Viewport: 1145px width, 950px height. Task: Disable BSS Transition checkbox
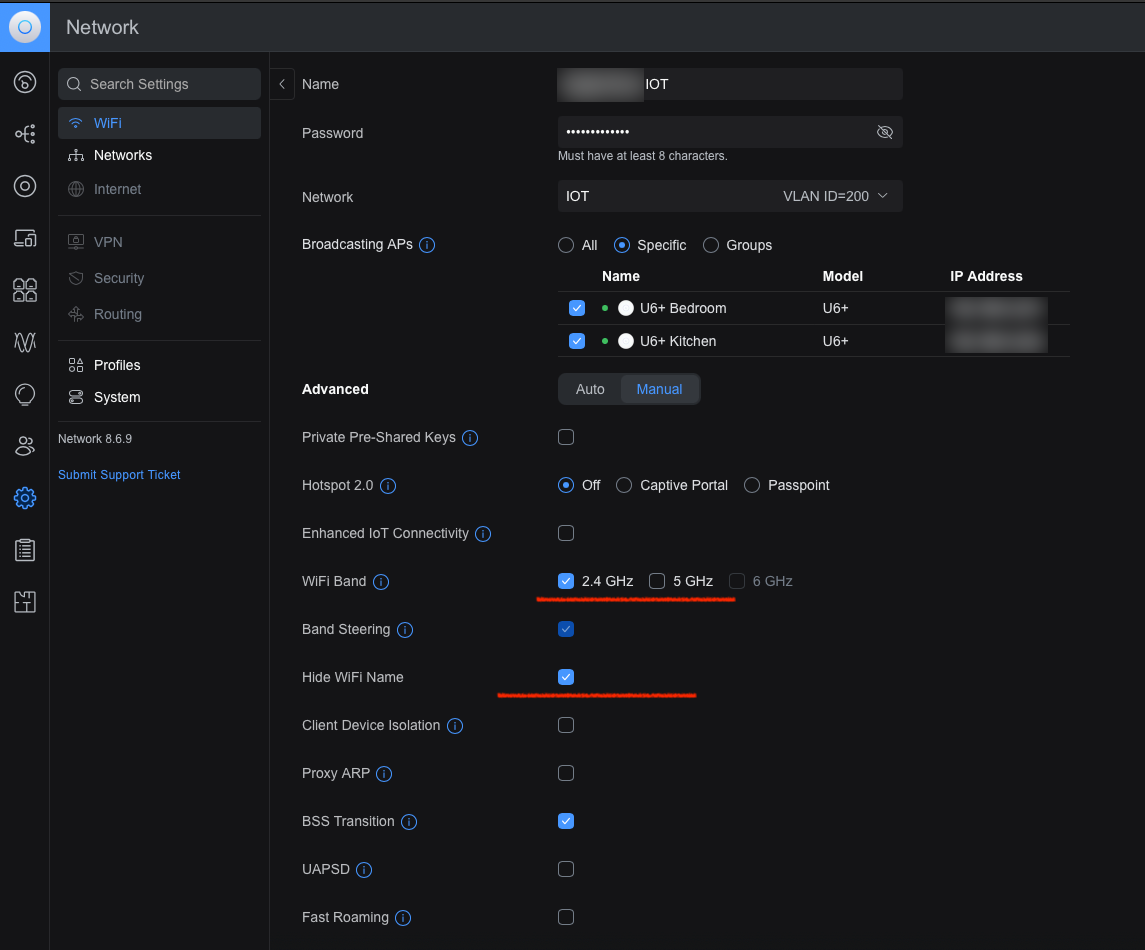tap(566, 821)
